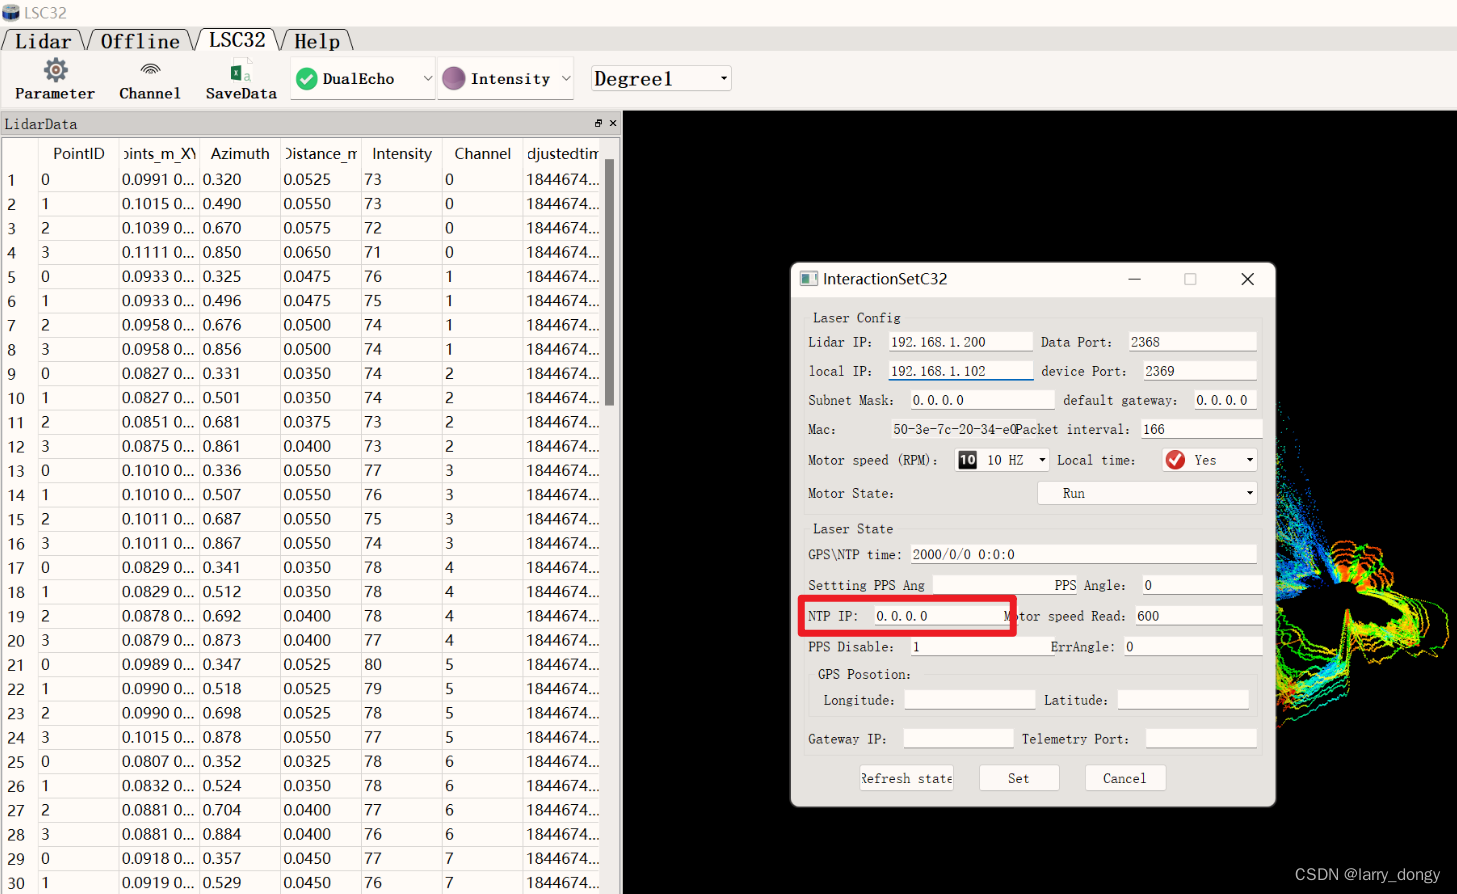Expand the DualEcho dropdown arrow
1457x894 pixels.
pos(428,79)
